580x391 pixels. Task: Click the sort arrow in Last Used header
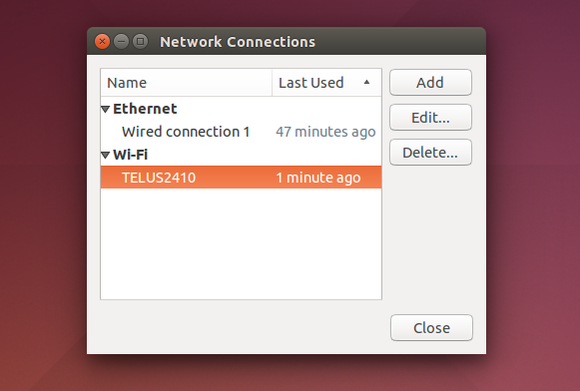[367, 82]
